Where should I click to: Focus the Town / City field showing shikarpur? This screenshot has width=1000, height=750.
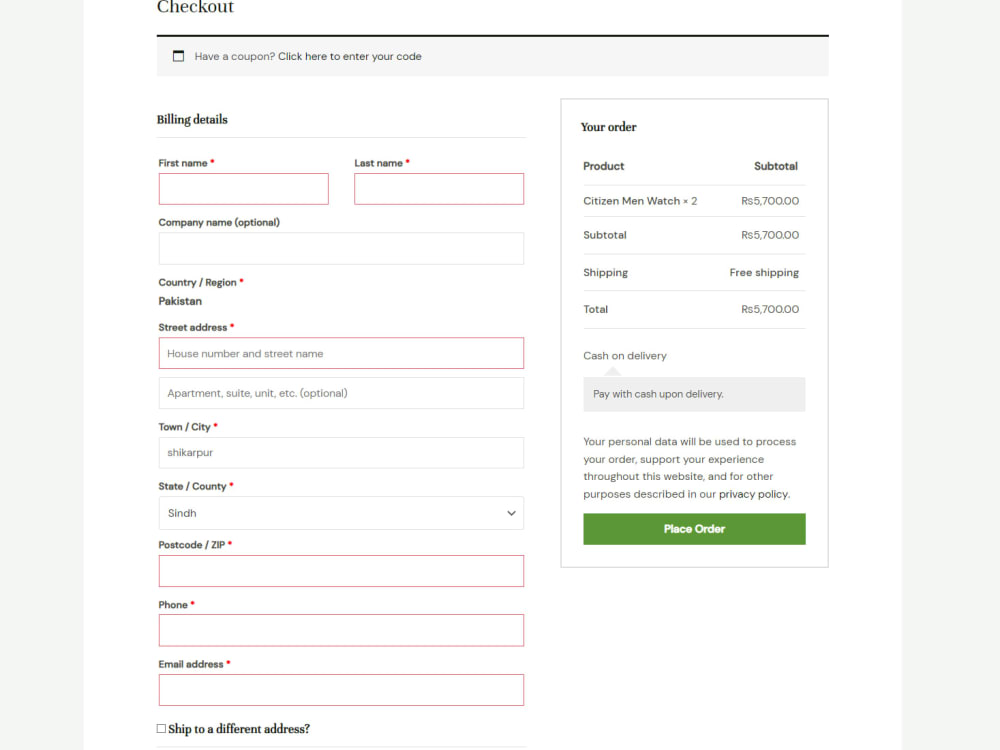point(341,452)
